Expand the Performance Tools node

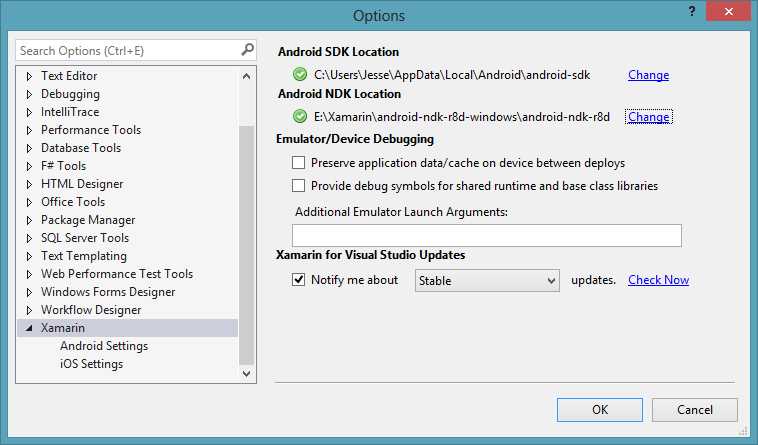tap(29, 130)
